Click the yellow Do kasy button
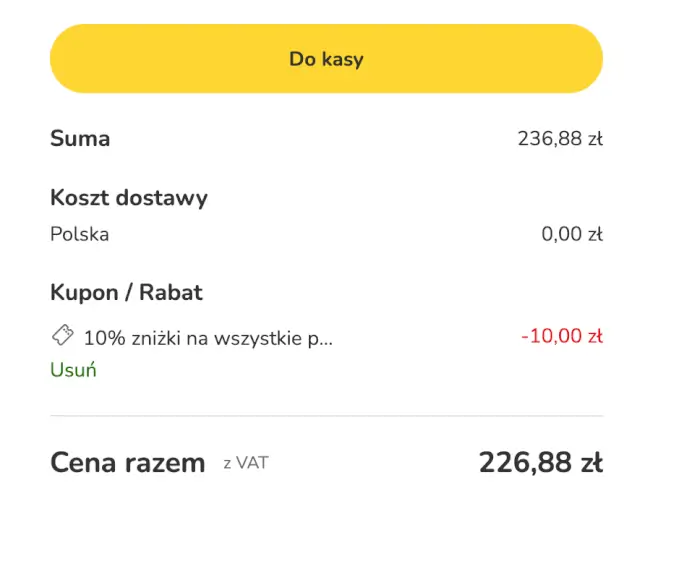 tap(326, 59)
